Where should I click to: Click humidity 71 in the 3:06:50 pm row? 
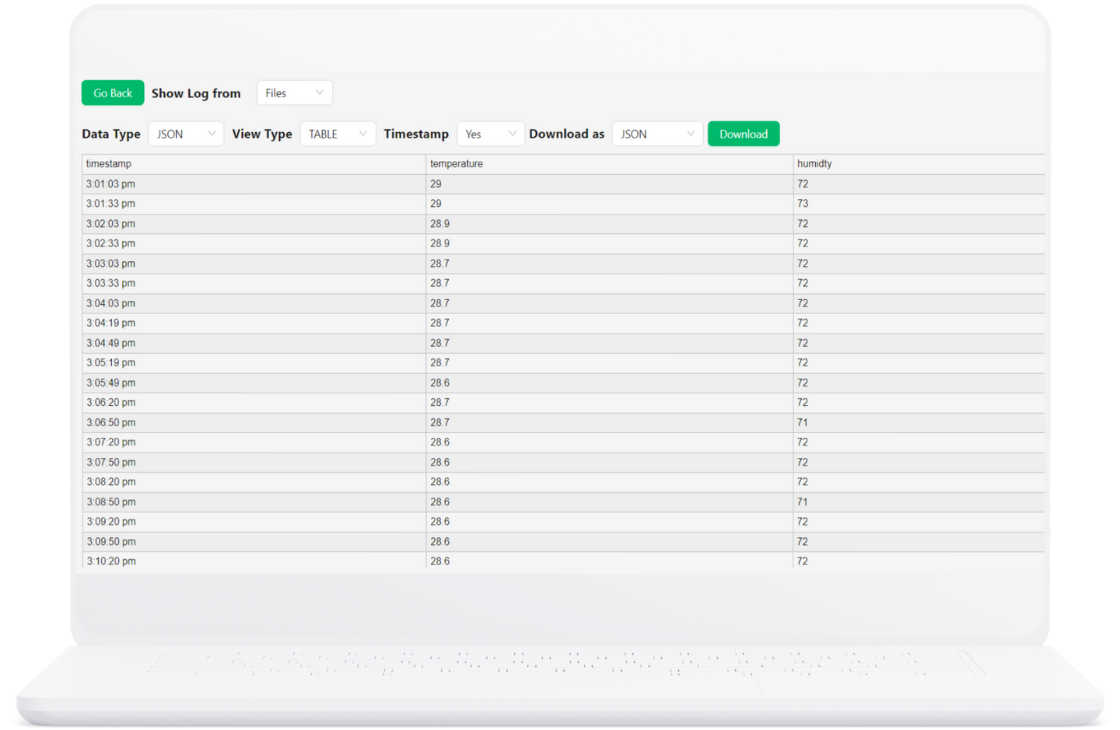tap(919, 423)
